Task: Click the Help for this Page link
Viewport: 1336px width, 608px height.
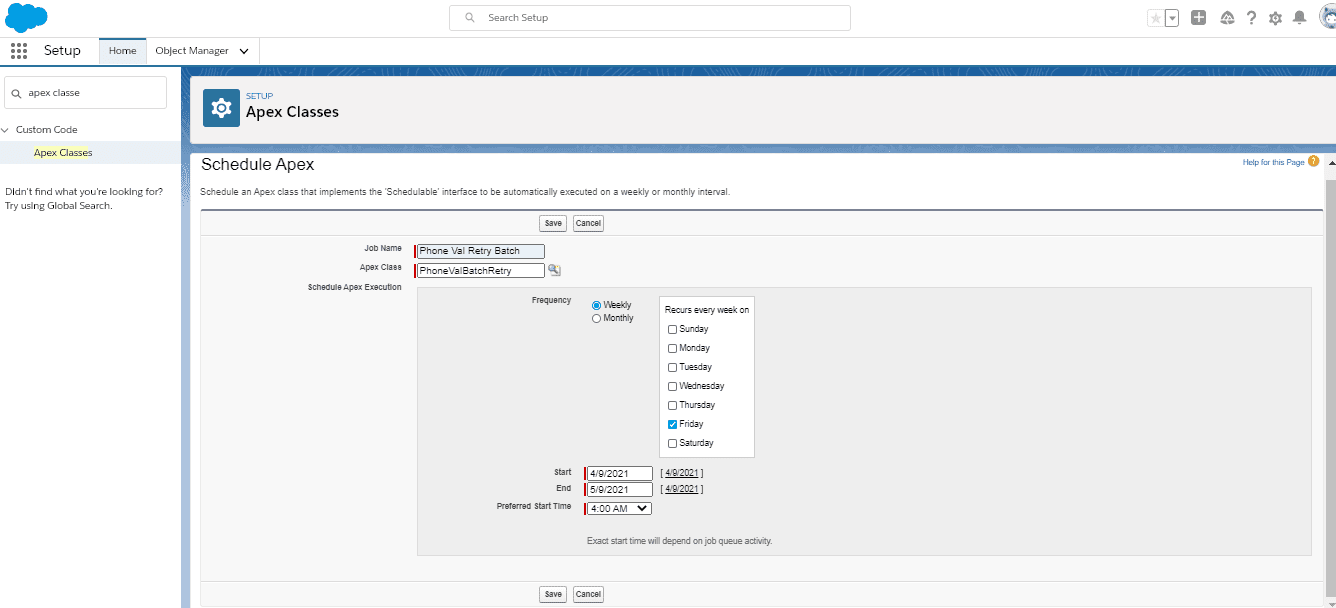Action: pos(1273,162)
